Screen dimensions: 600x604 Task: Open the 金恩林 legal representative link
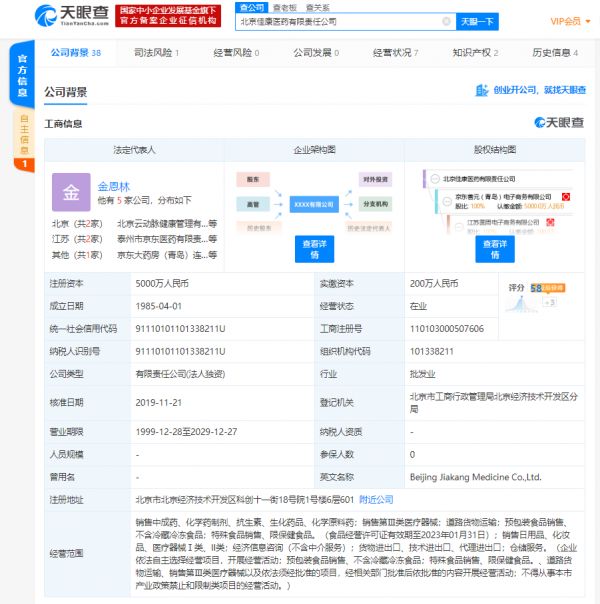coord(114,186)
